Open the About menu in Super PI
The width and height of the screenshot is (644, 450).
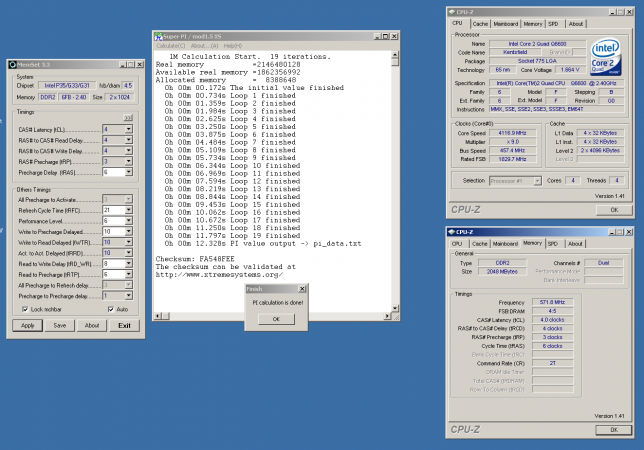pos(204,46)
